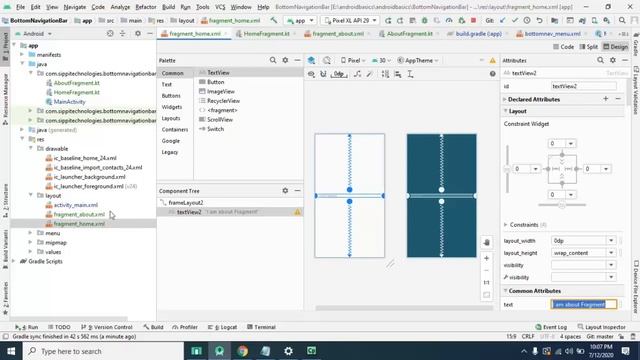This screenshot has width=640, height=360.
Task: Open the Event Log window
Action: click(x=551, y=327)
